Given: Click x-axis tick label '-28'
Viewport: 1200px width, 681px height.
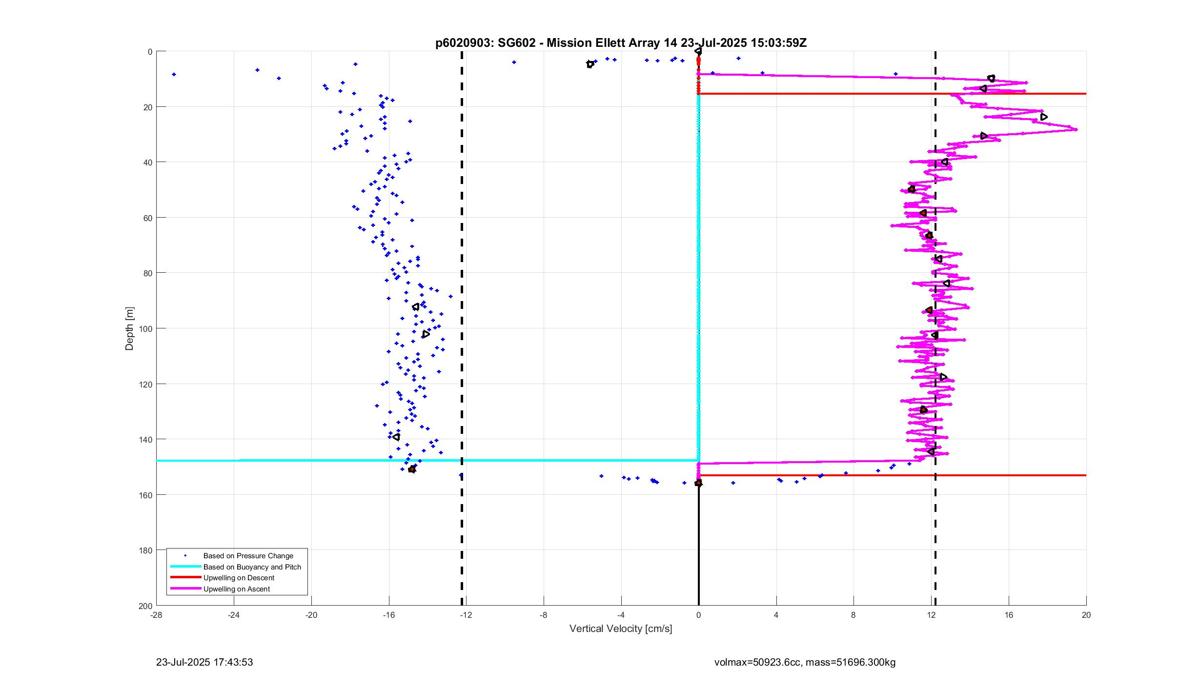Looking at the screenshot, I should (156, 616).
